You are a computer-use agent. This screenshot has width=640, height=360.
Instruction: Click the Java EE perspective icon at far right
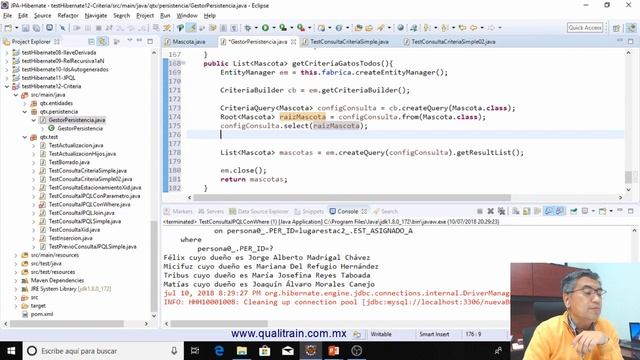coord(631,28)
